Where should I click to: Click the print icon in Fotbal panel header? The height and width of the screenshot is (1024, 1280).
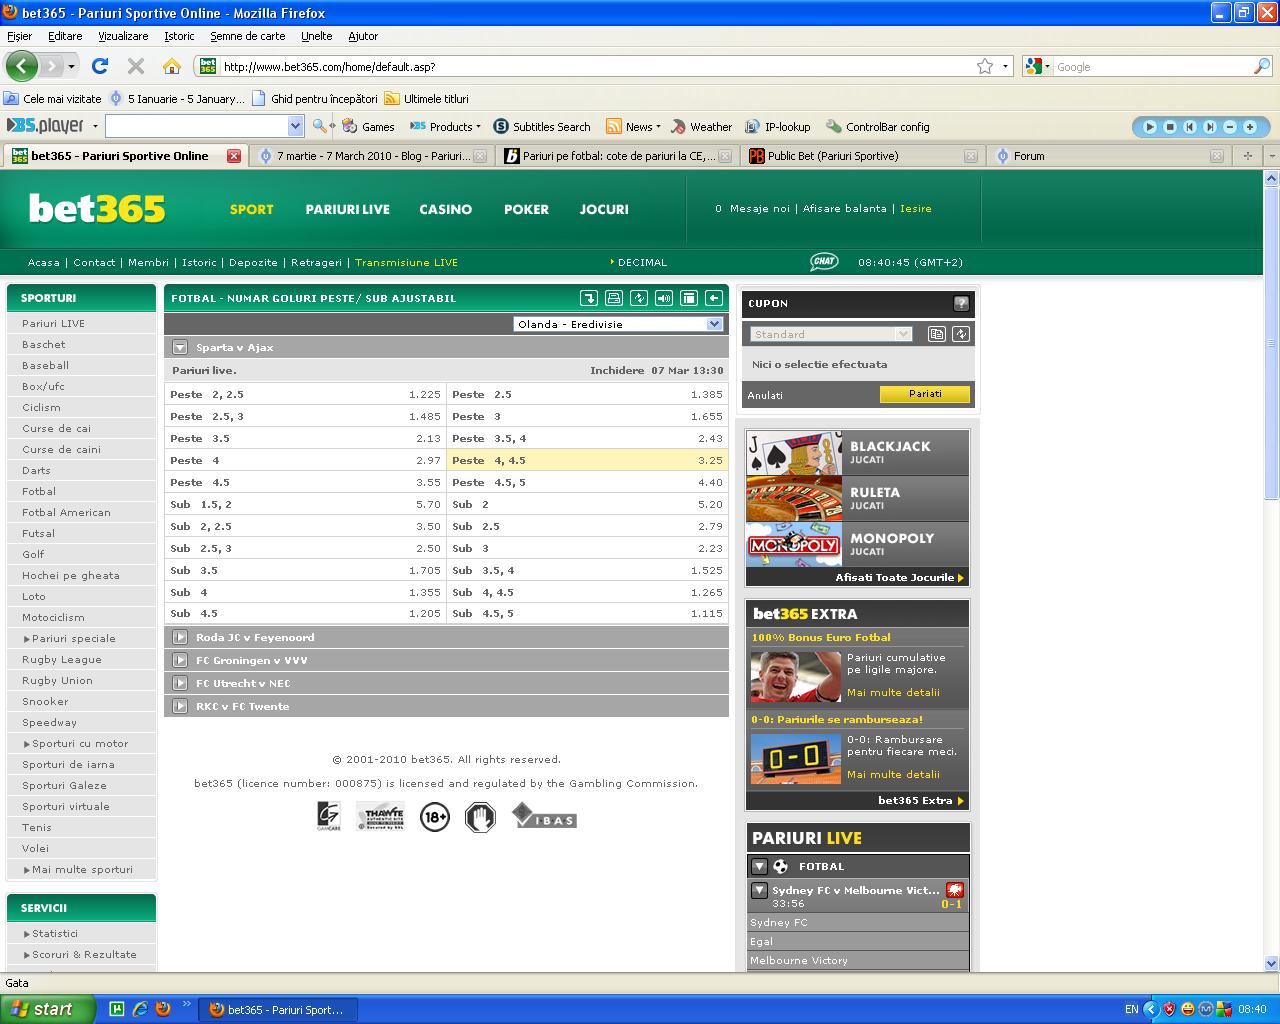[614, 298]
